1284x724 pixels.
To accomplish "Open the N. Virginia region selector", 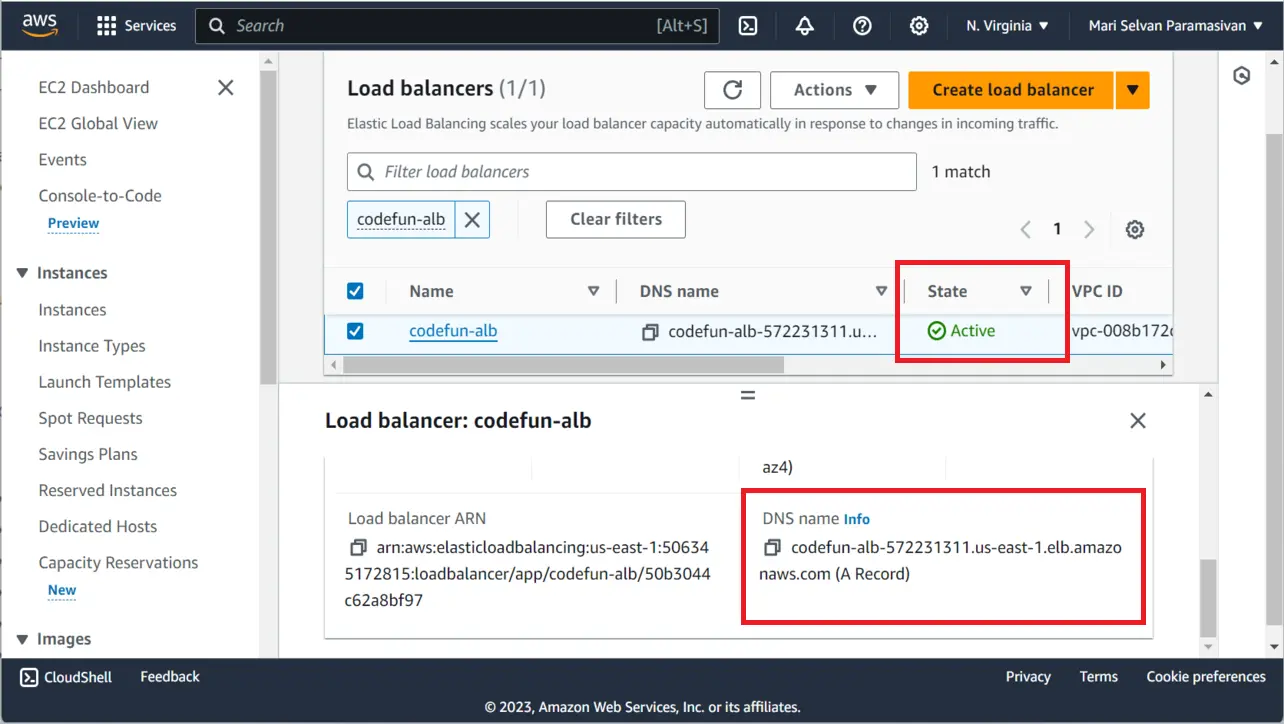I will pos(1007,26).
